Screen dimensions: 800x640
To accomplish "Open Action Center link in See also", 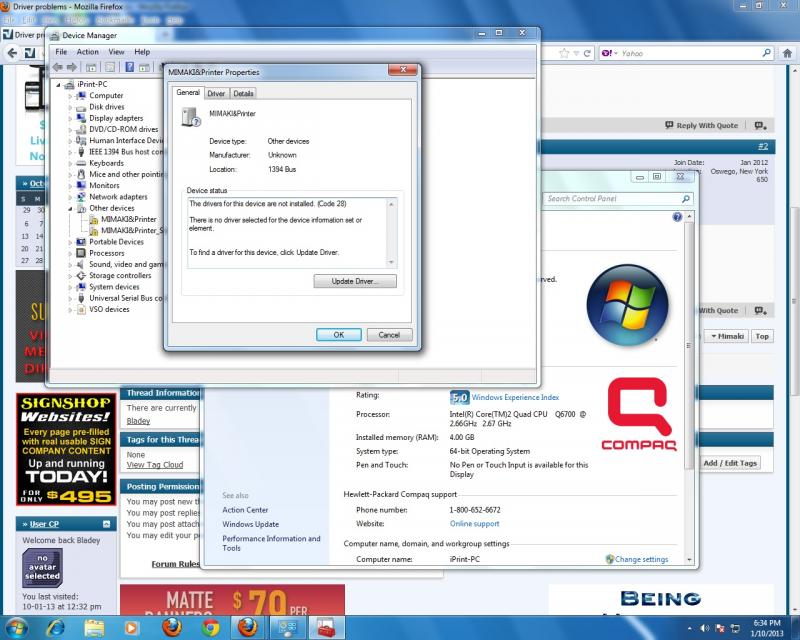I will (245, 510).
